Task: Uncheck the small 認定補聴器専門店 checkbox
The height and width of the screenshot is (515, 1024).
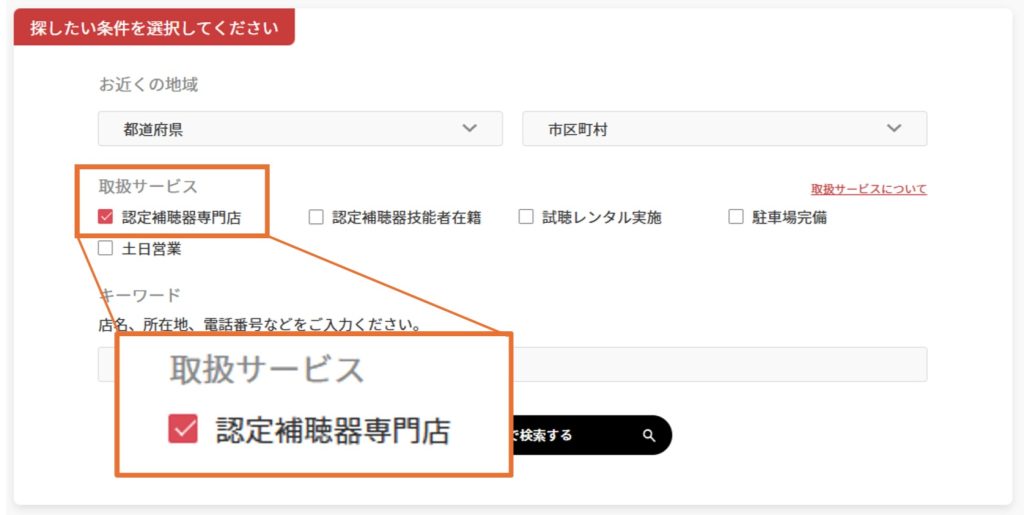Action: (105, 217)
